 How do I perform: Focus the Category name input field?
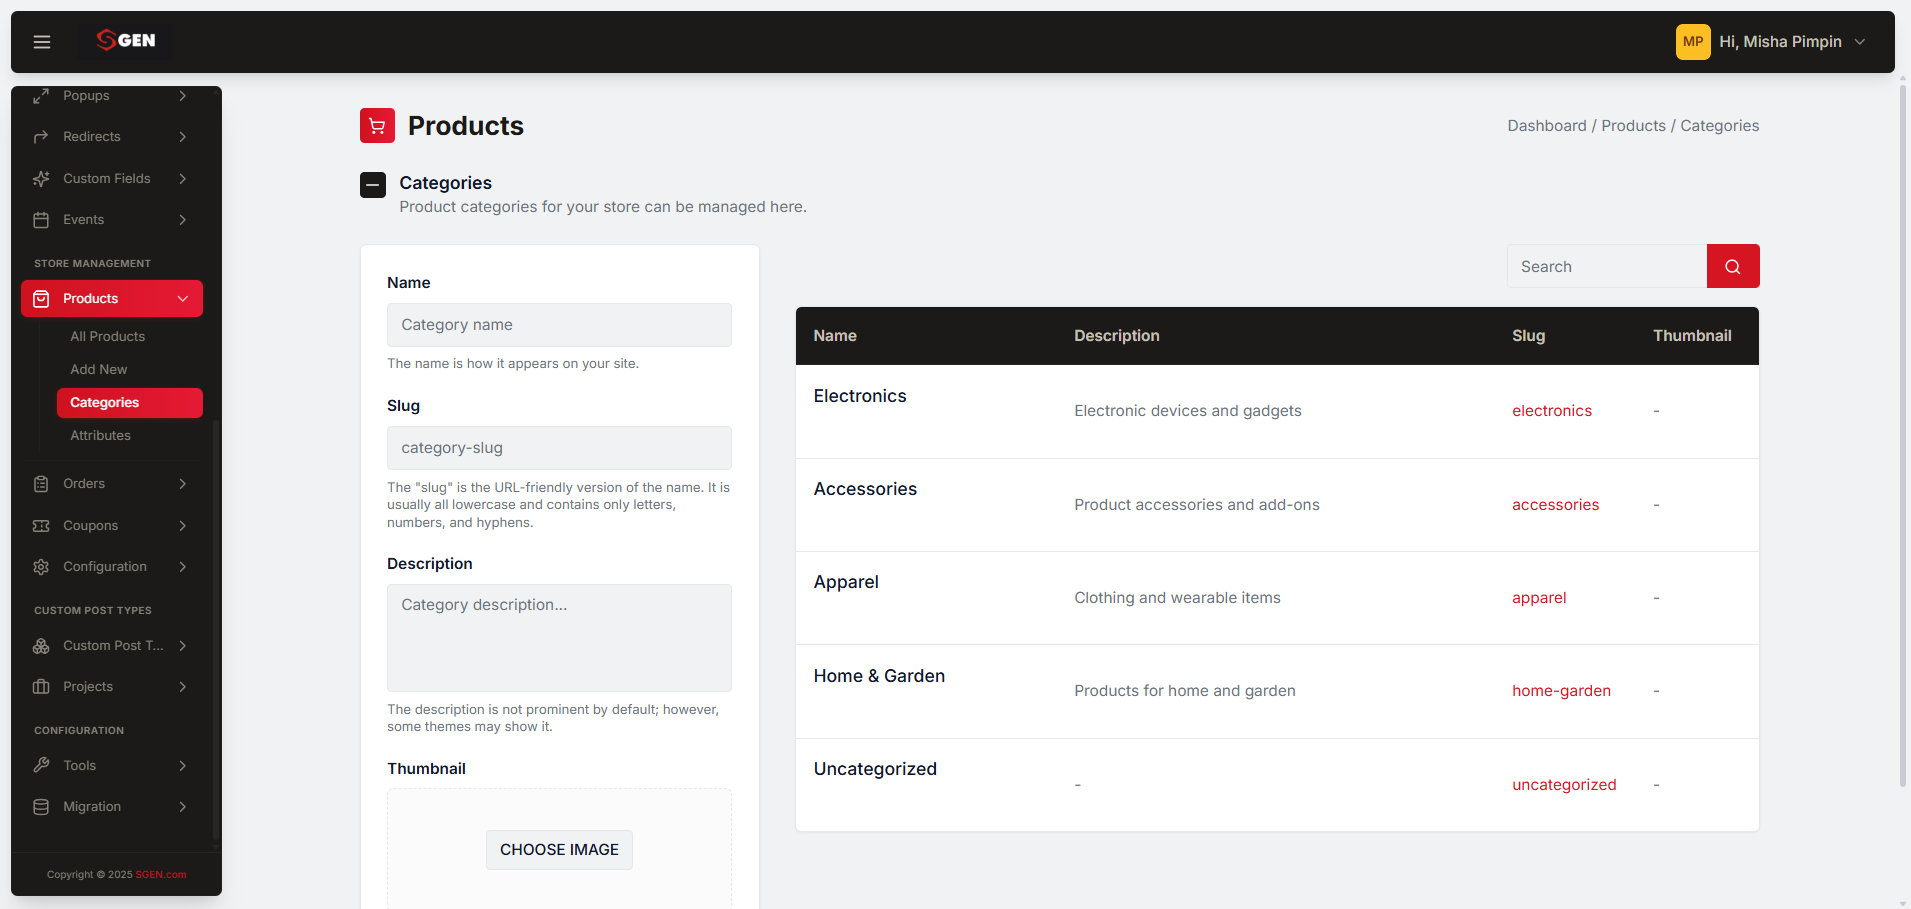tap(559, 325)
